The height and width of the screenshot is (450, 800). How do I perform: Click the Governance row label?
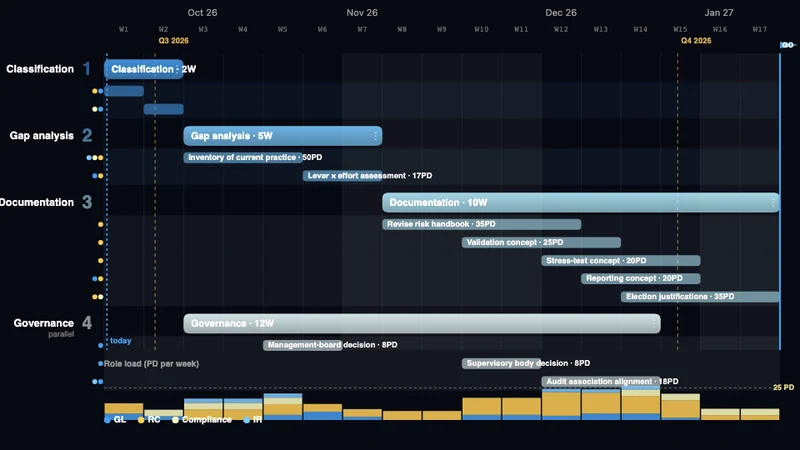point(43,323)
